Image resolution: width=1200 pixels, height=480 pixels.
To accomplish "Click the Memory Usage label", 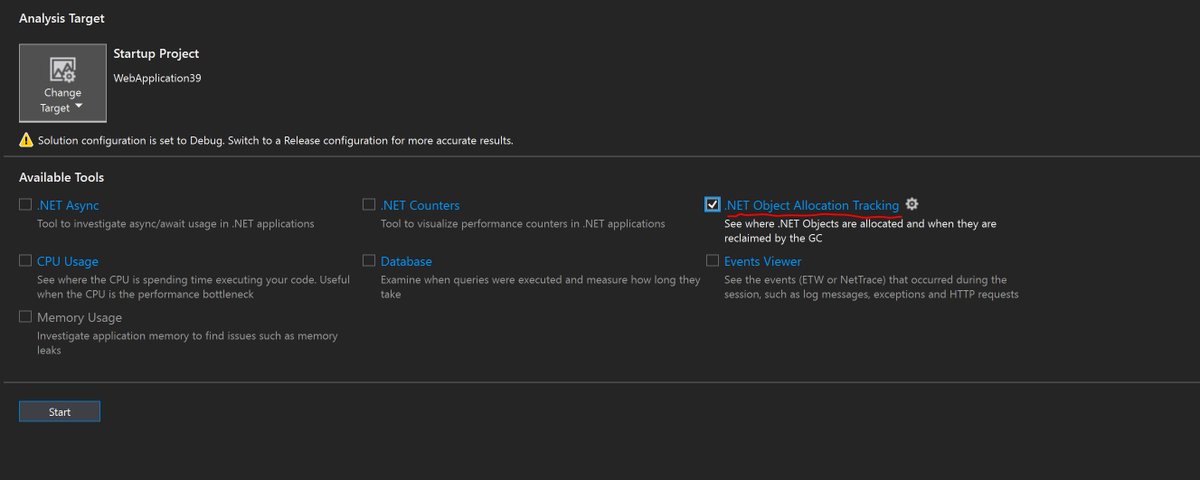I will point(80,317).
